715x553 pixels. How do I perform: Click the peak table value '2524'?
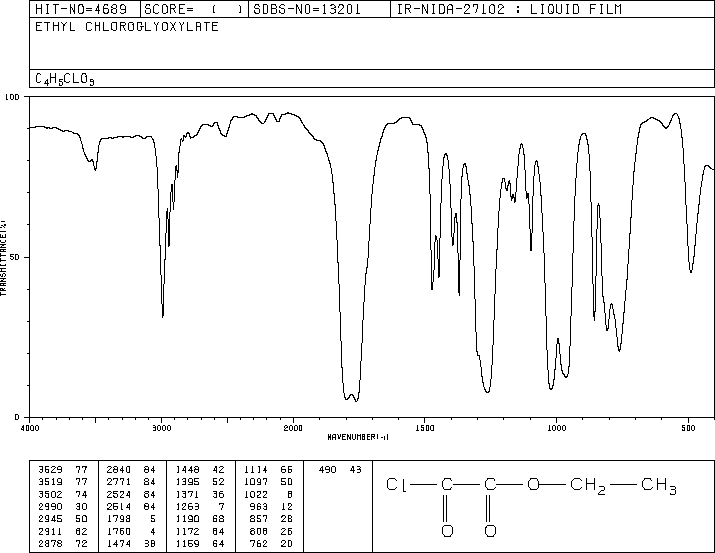(118, 494)
